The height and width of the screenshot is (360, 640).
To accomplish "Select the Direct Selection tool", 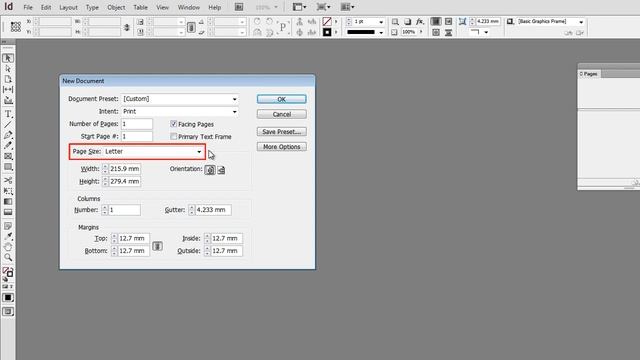I will 8,69.
